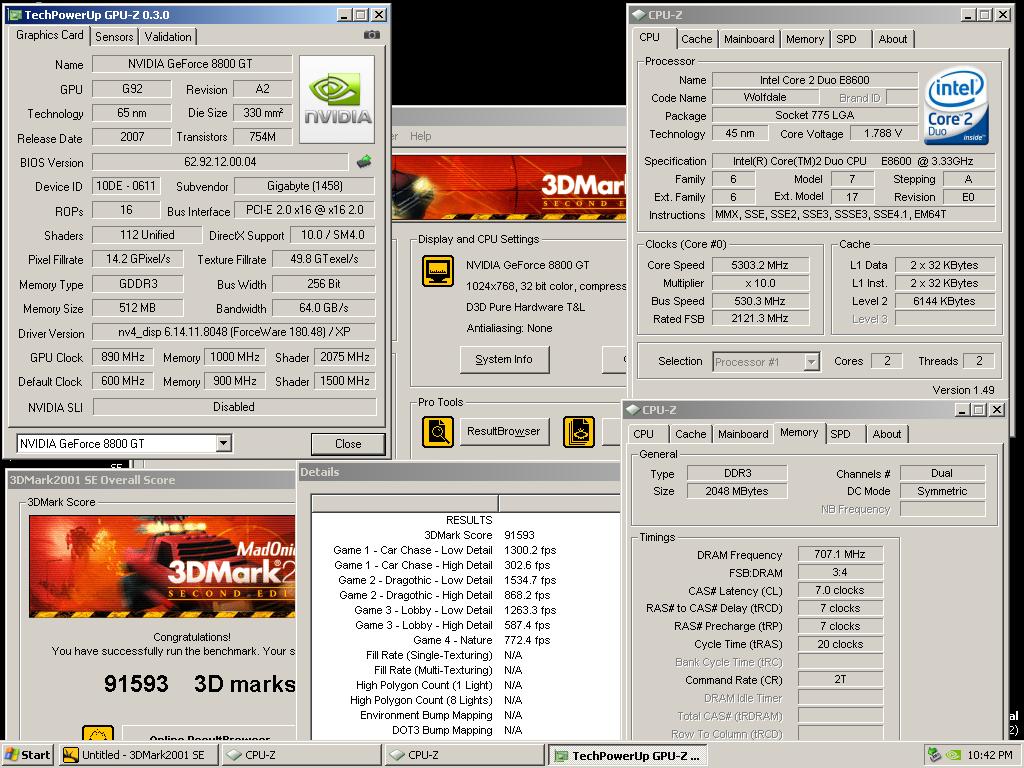Open the About tab in top CPU-Z window
This screenshot has width=1024, height=768.
tap(893, 39)
